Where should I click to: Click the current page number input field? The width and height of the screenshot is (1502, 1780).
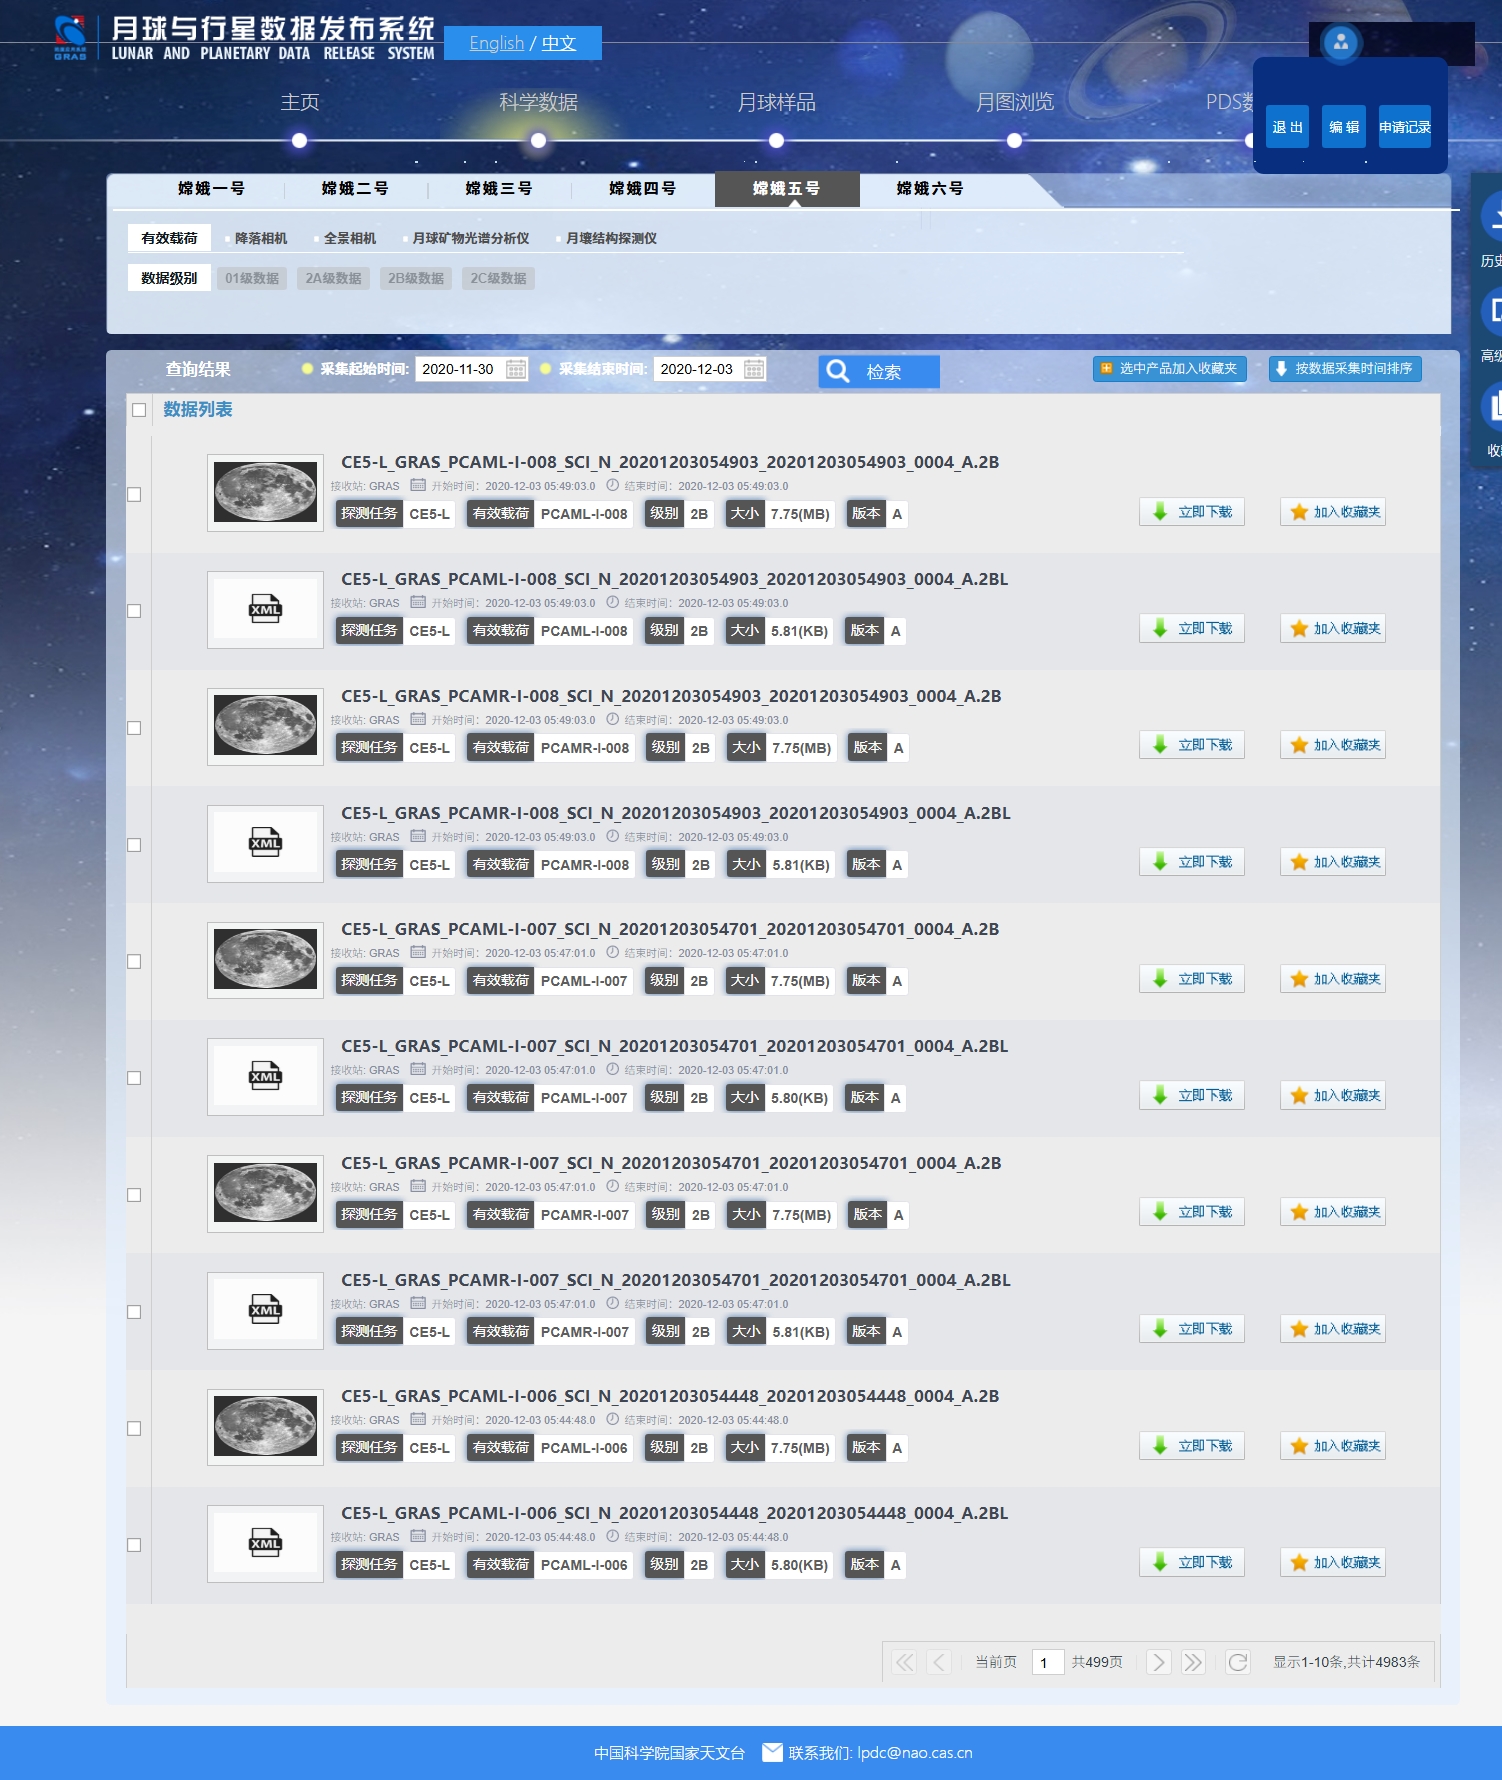coord(1046,1662)
